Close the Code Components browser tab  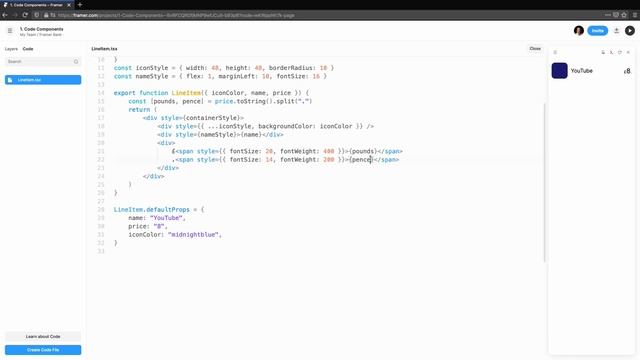(x=69, y=5)
